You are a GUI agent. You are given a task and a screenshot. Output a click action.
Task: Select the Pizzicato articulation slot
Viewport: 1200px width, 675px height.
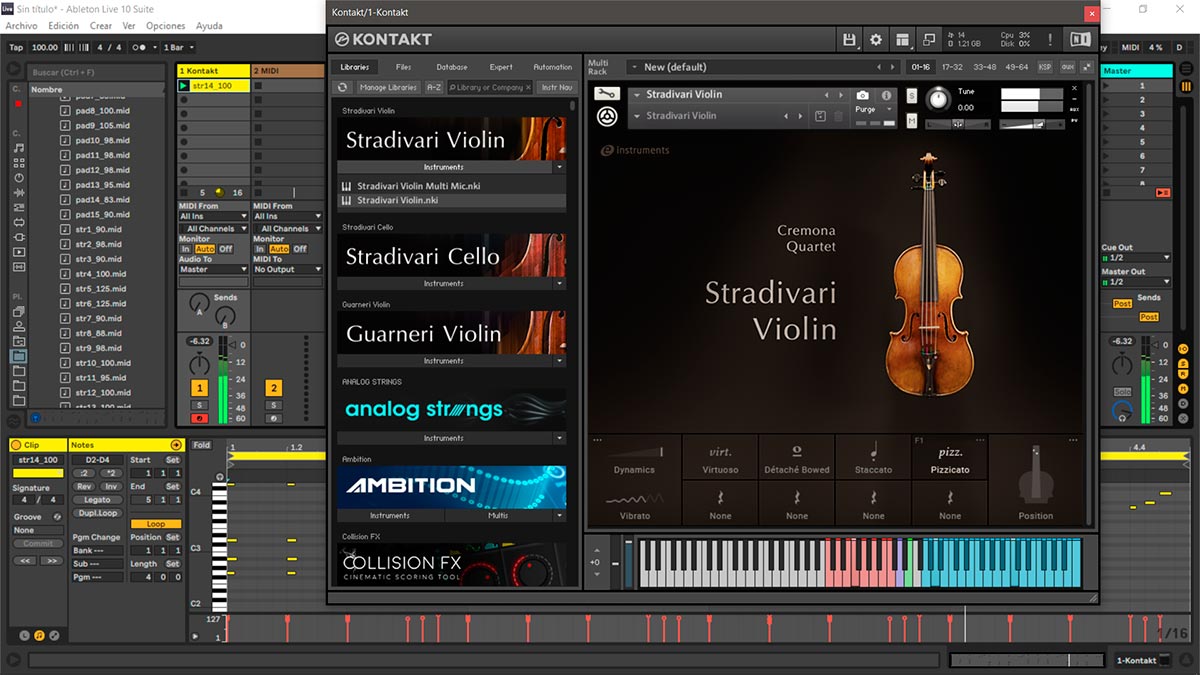pos(950,458)
